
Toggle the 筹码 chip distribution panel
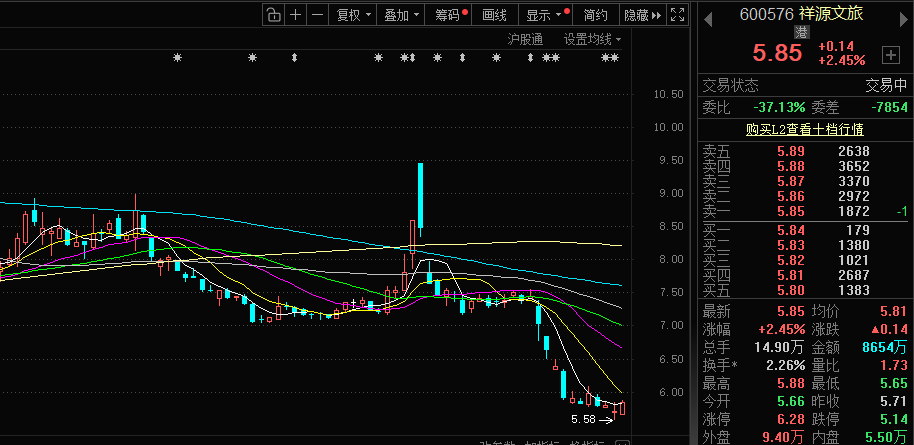449,14
